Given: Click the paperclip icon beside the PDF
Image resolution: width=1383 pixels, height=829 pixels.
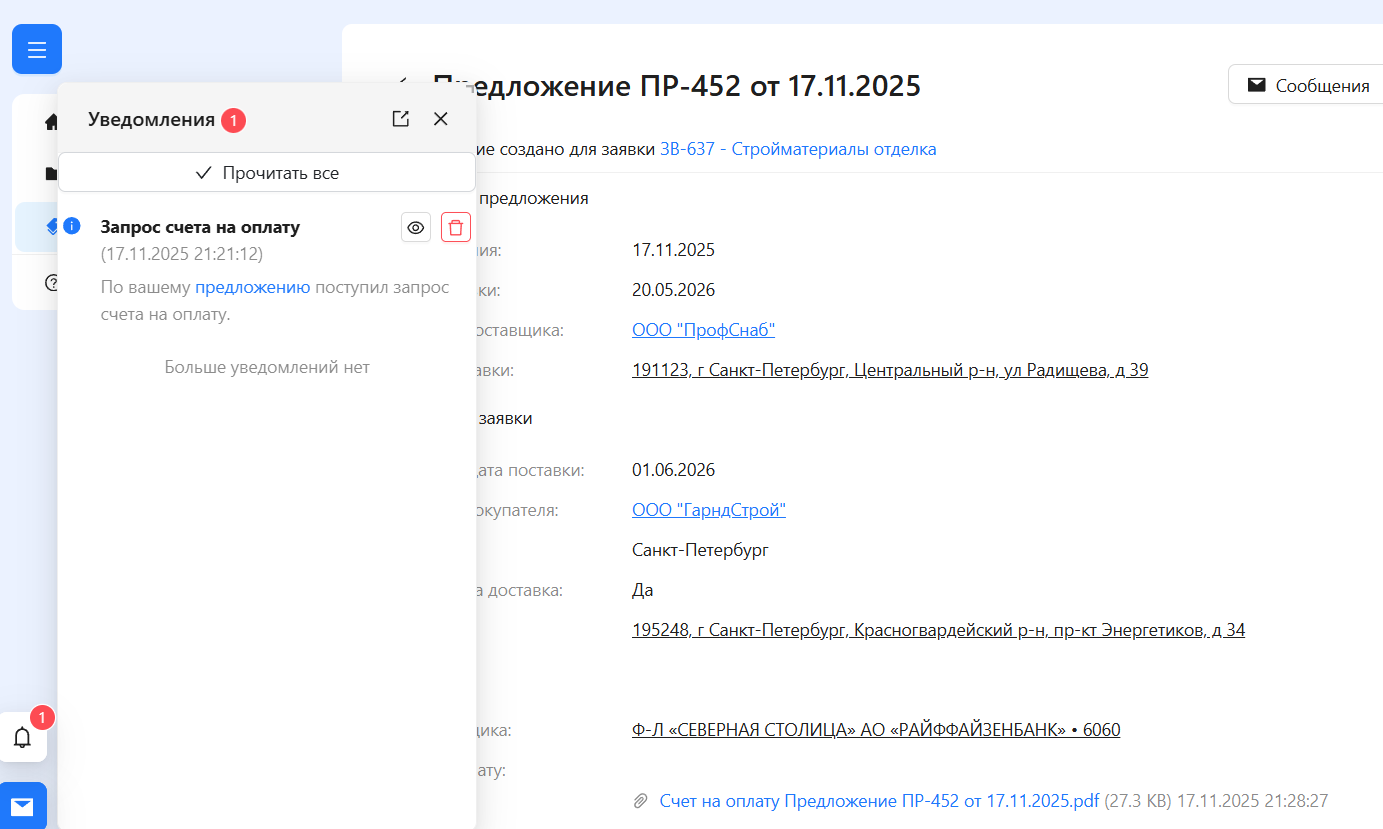Looking at the screenshot, I should [x=641, y=801].
